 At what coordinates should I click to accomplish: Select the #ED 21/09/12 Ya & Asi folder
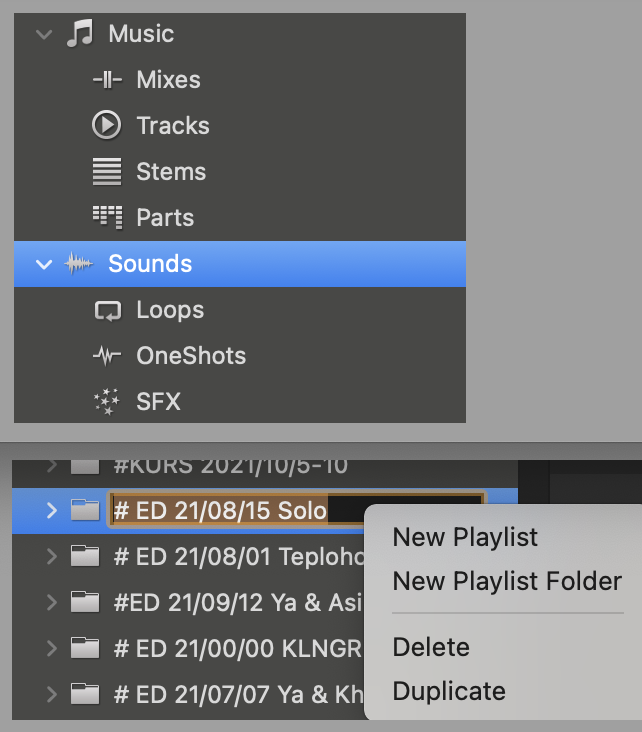click(x=235, y=602)
